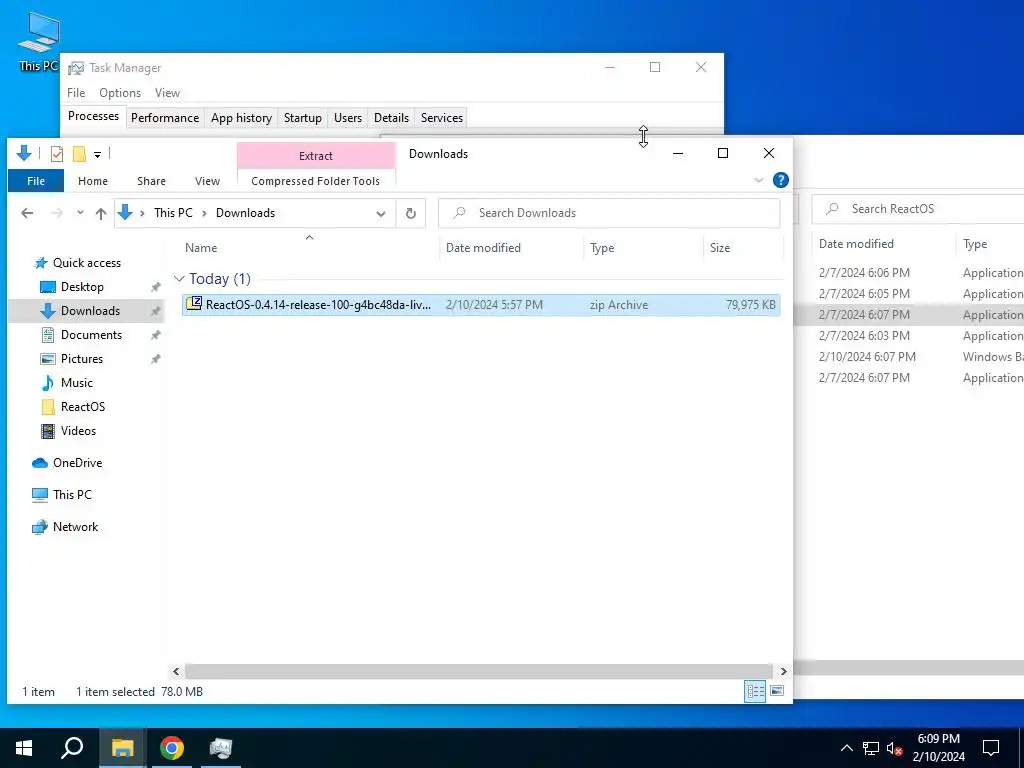Open the View ribbon tab in Explorer
This screenshot has width=1024, height=768.
pos(207,181)
